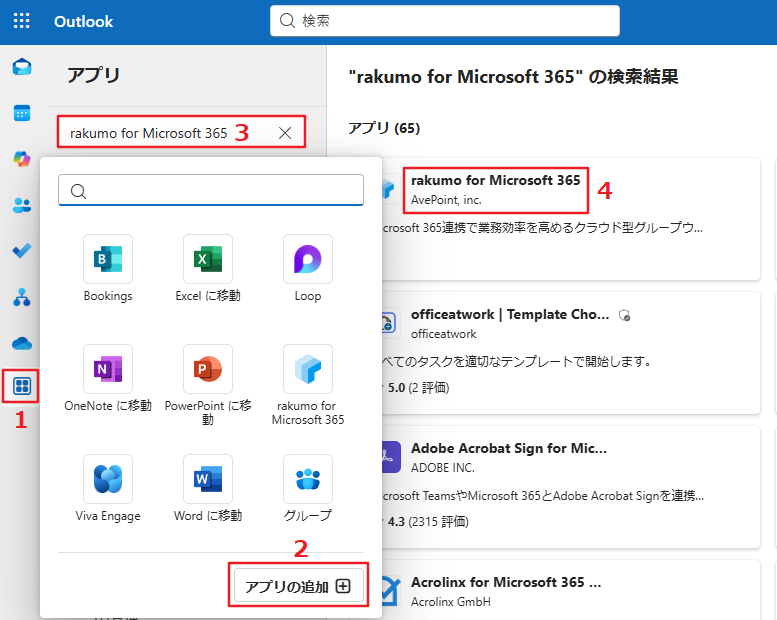The height and width of the screenshot is (620, 777).
Task: Open PowerPoint from the apps flyout
Action: (208, 385)
